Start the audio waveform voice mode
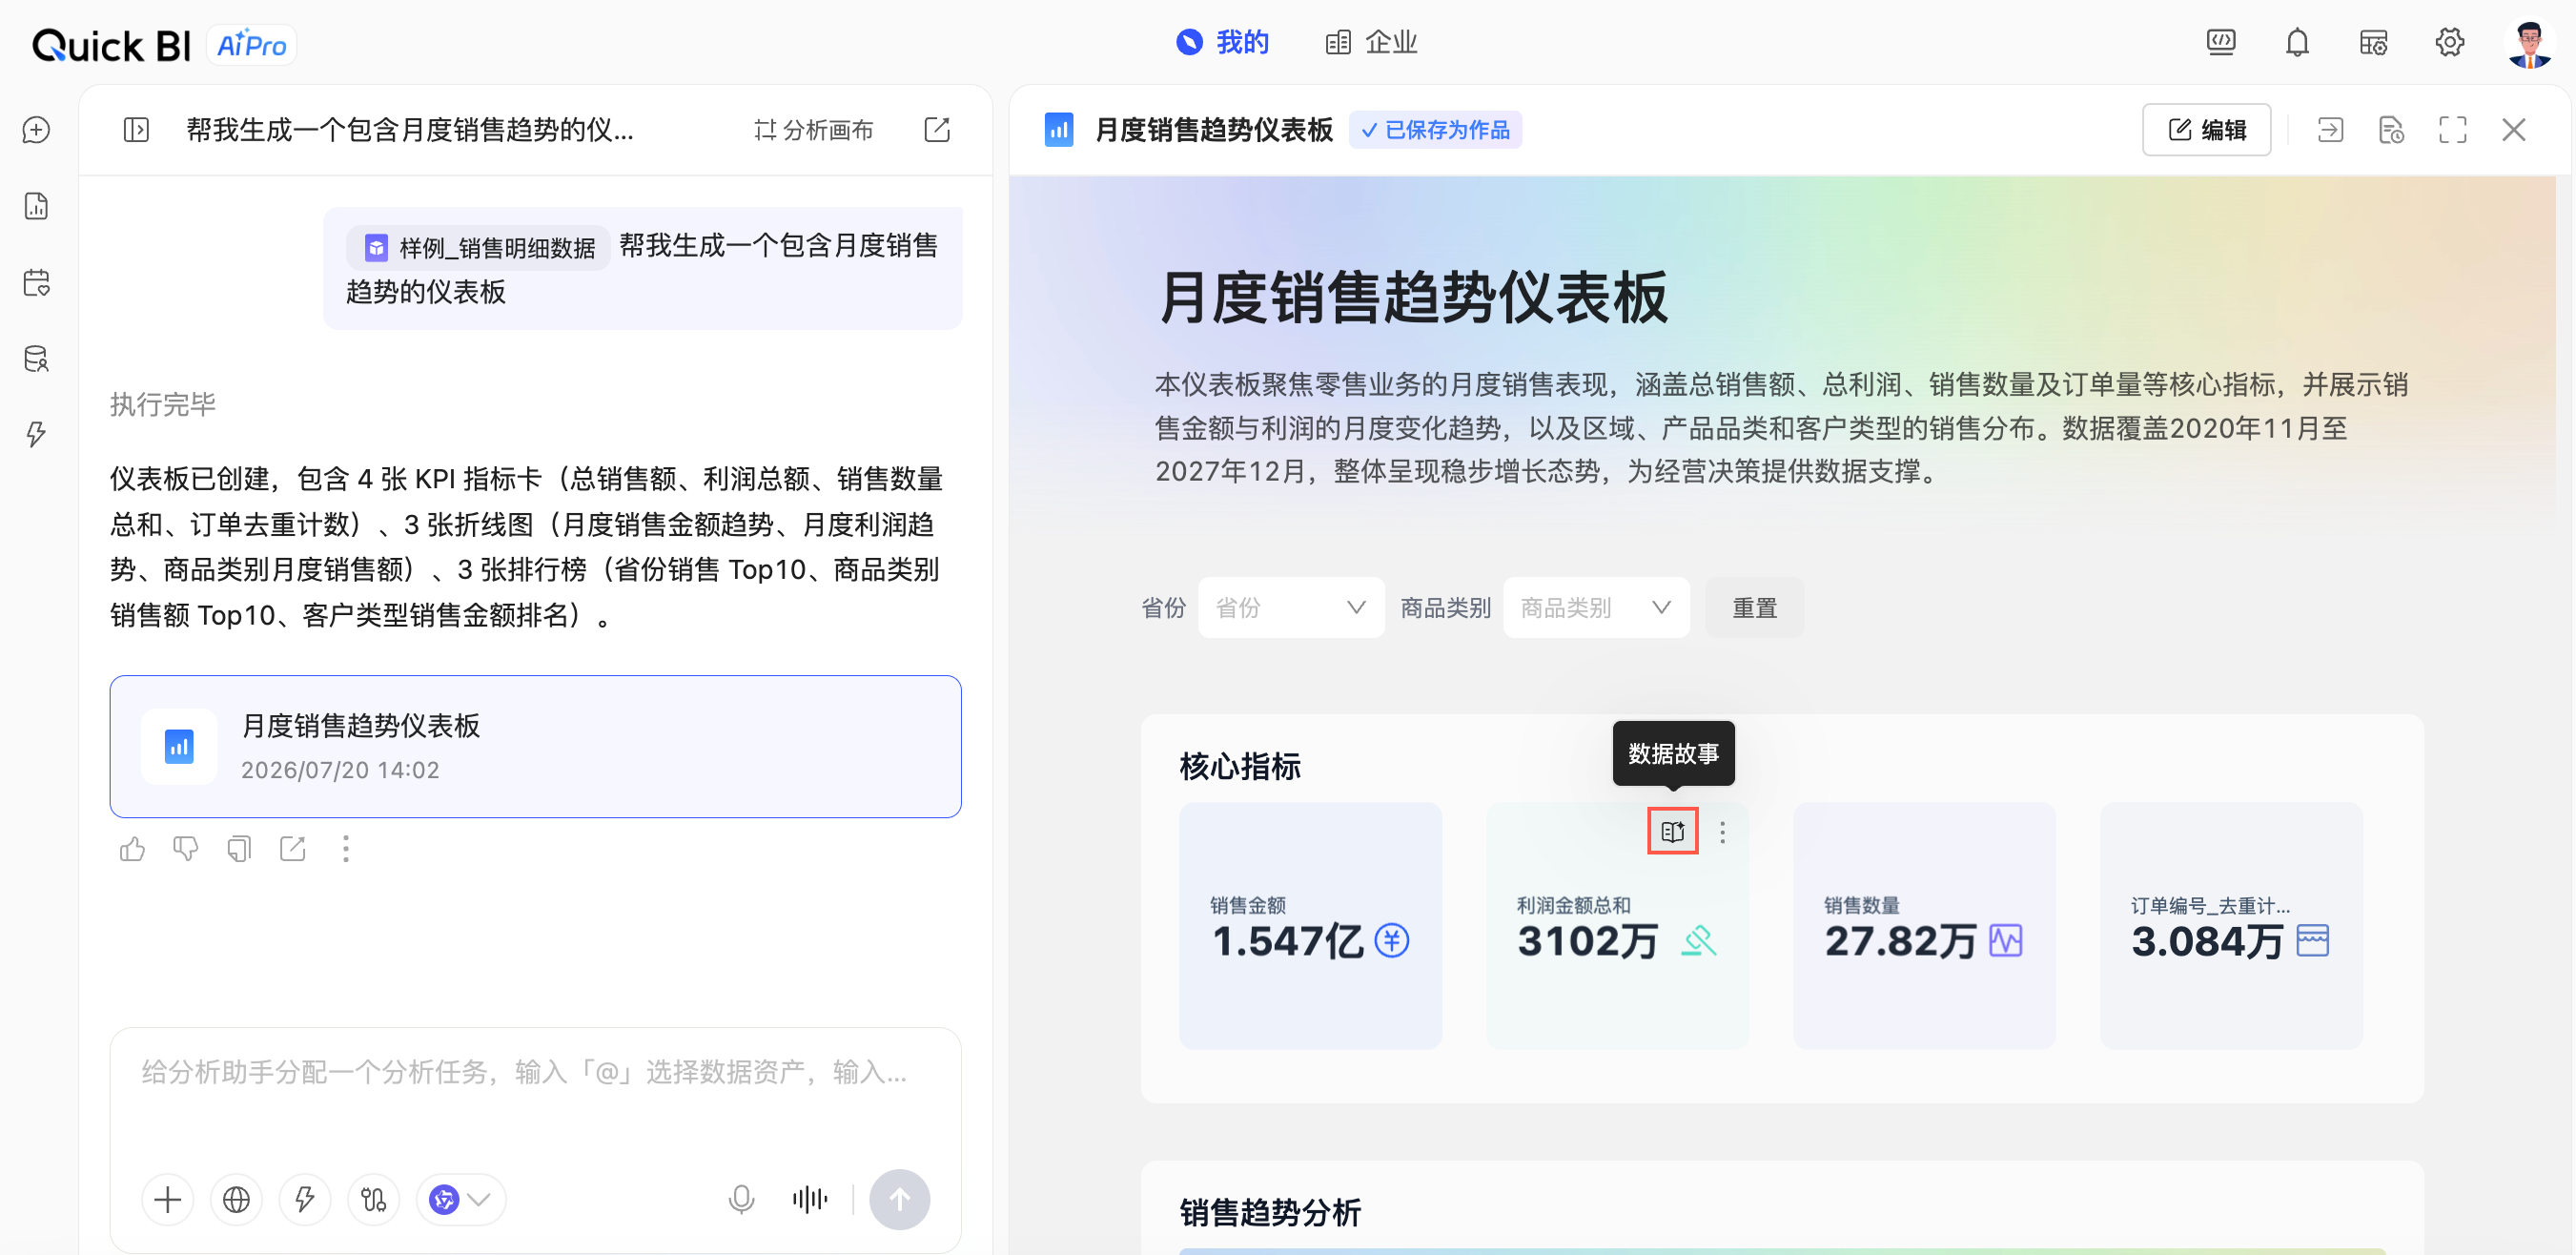Image resolution: width=2576 pixels, height=1255 pixels. click(x=810, y=1199)
